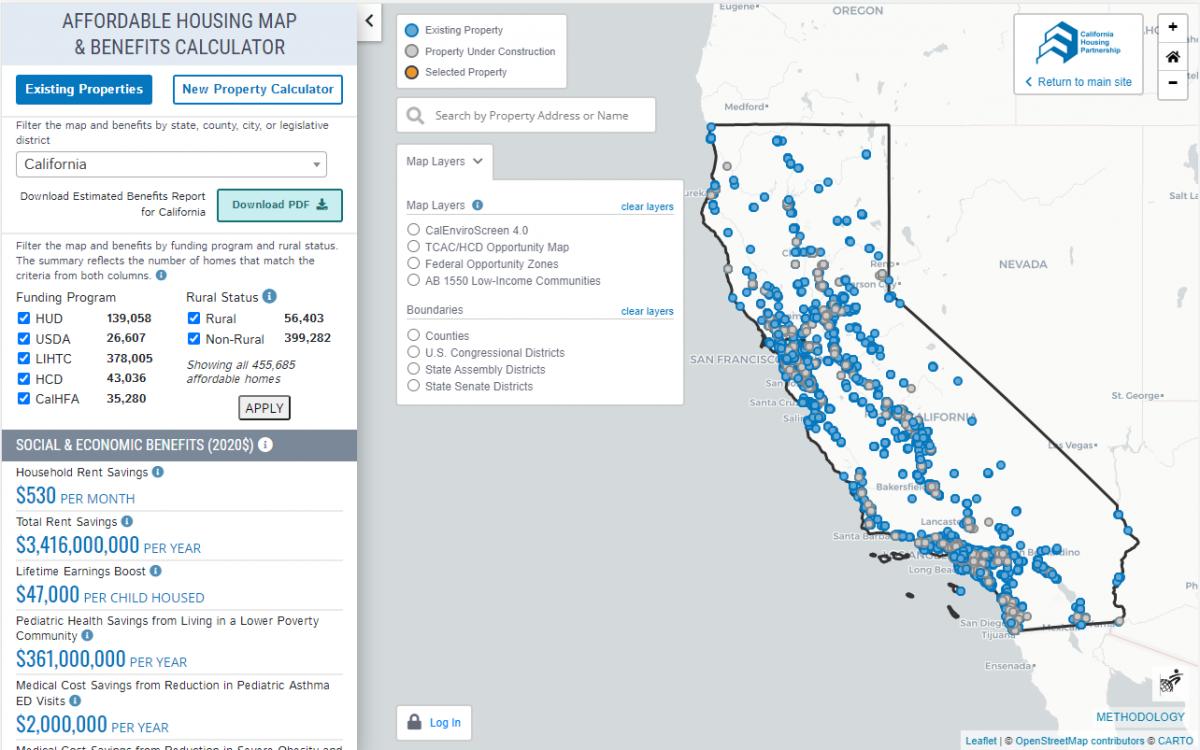Switch to New Property Calculator tab
1200x750 pixels.
(258, 89)
